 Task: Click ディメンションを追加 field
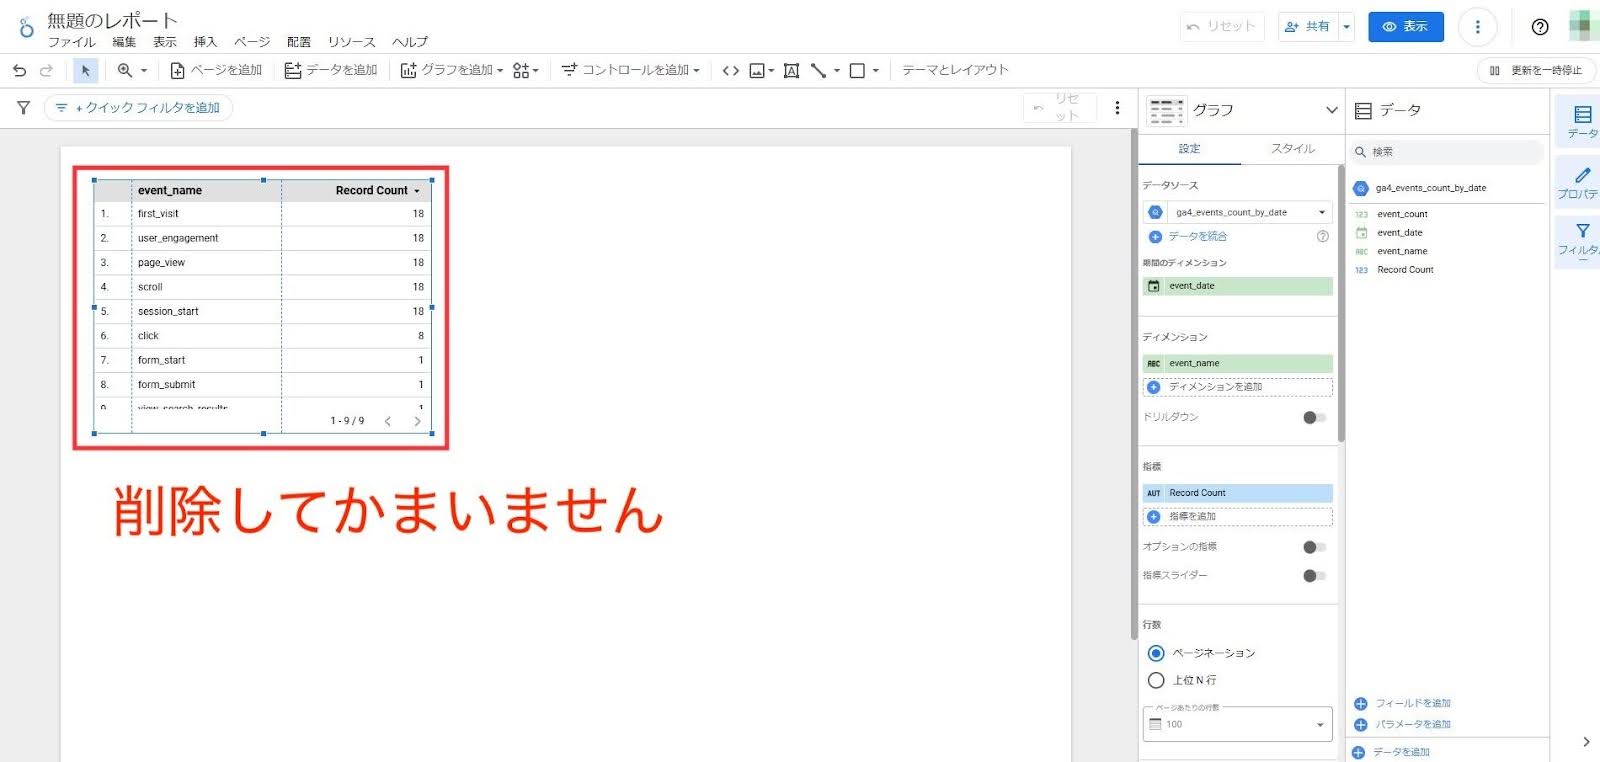[1238, 387]
